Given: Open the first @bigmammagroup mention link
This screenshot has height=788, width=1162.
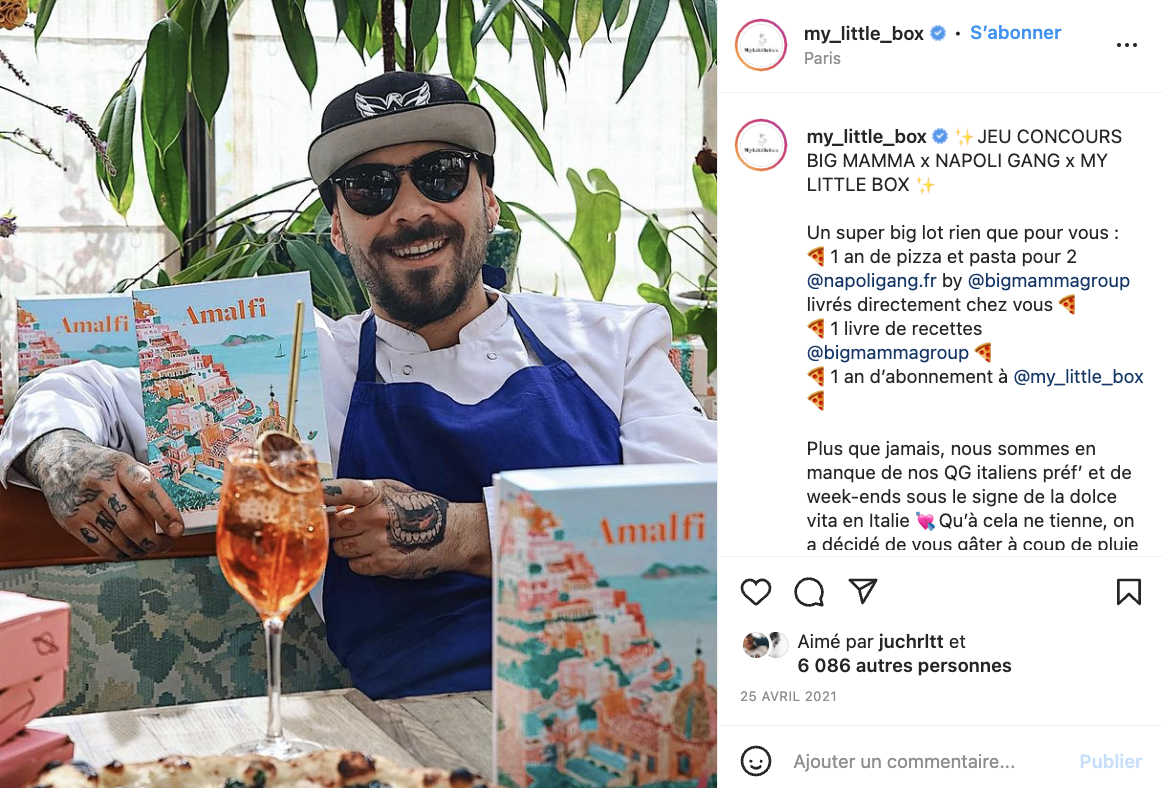Looking at the screenshot, I should point(1049,281).
